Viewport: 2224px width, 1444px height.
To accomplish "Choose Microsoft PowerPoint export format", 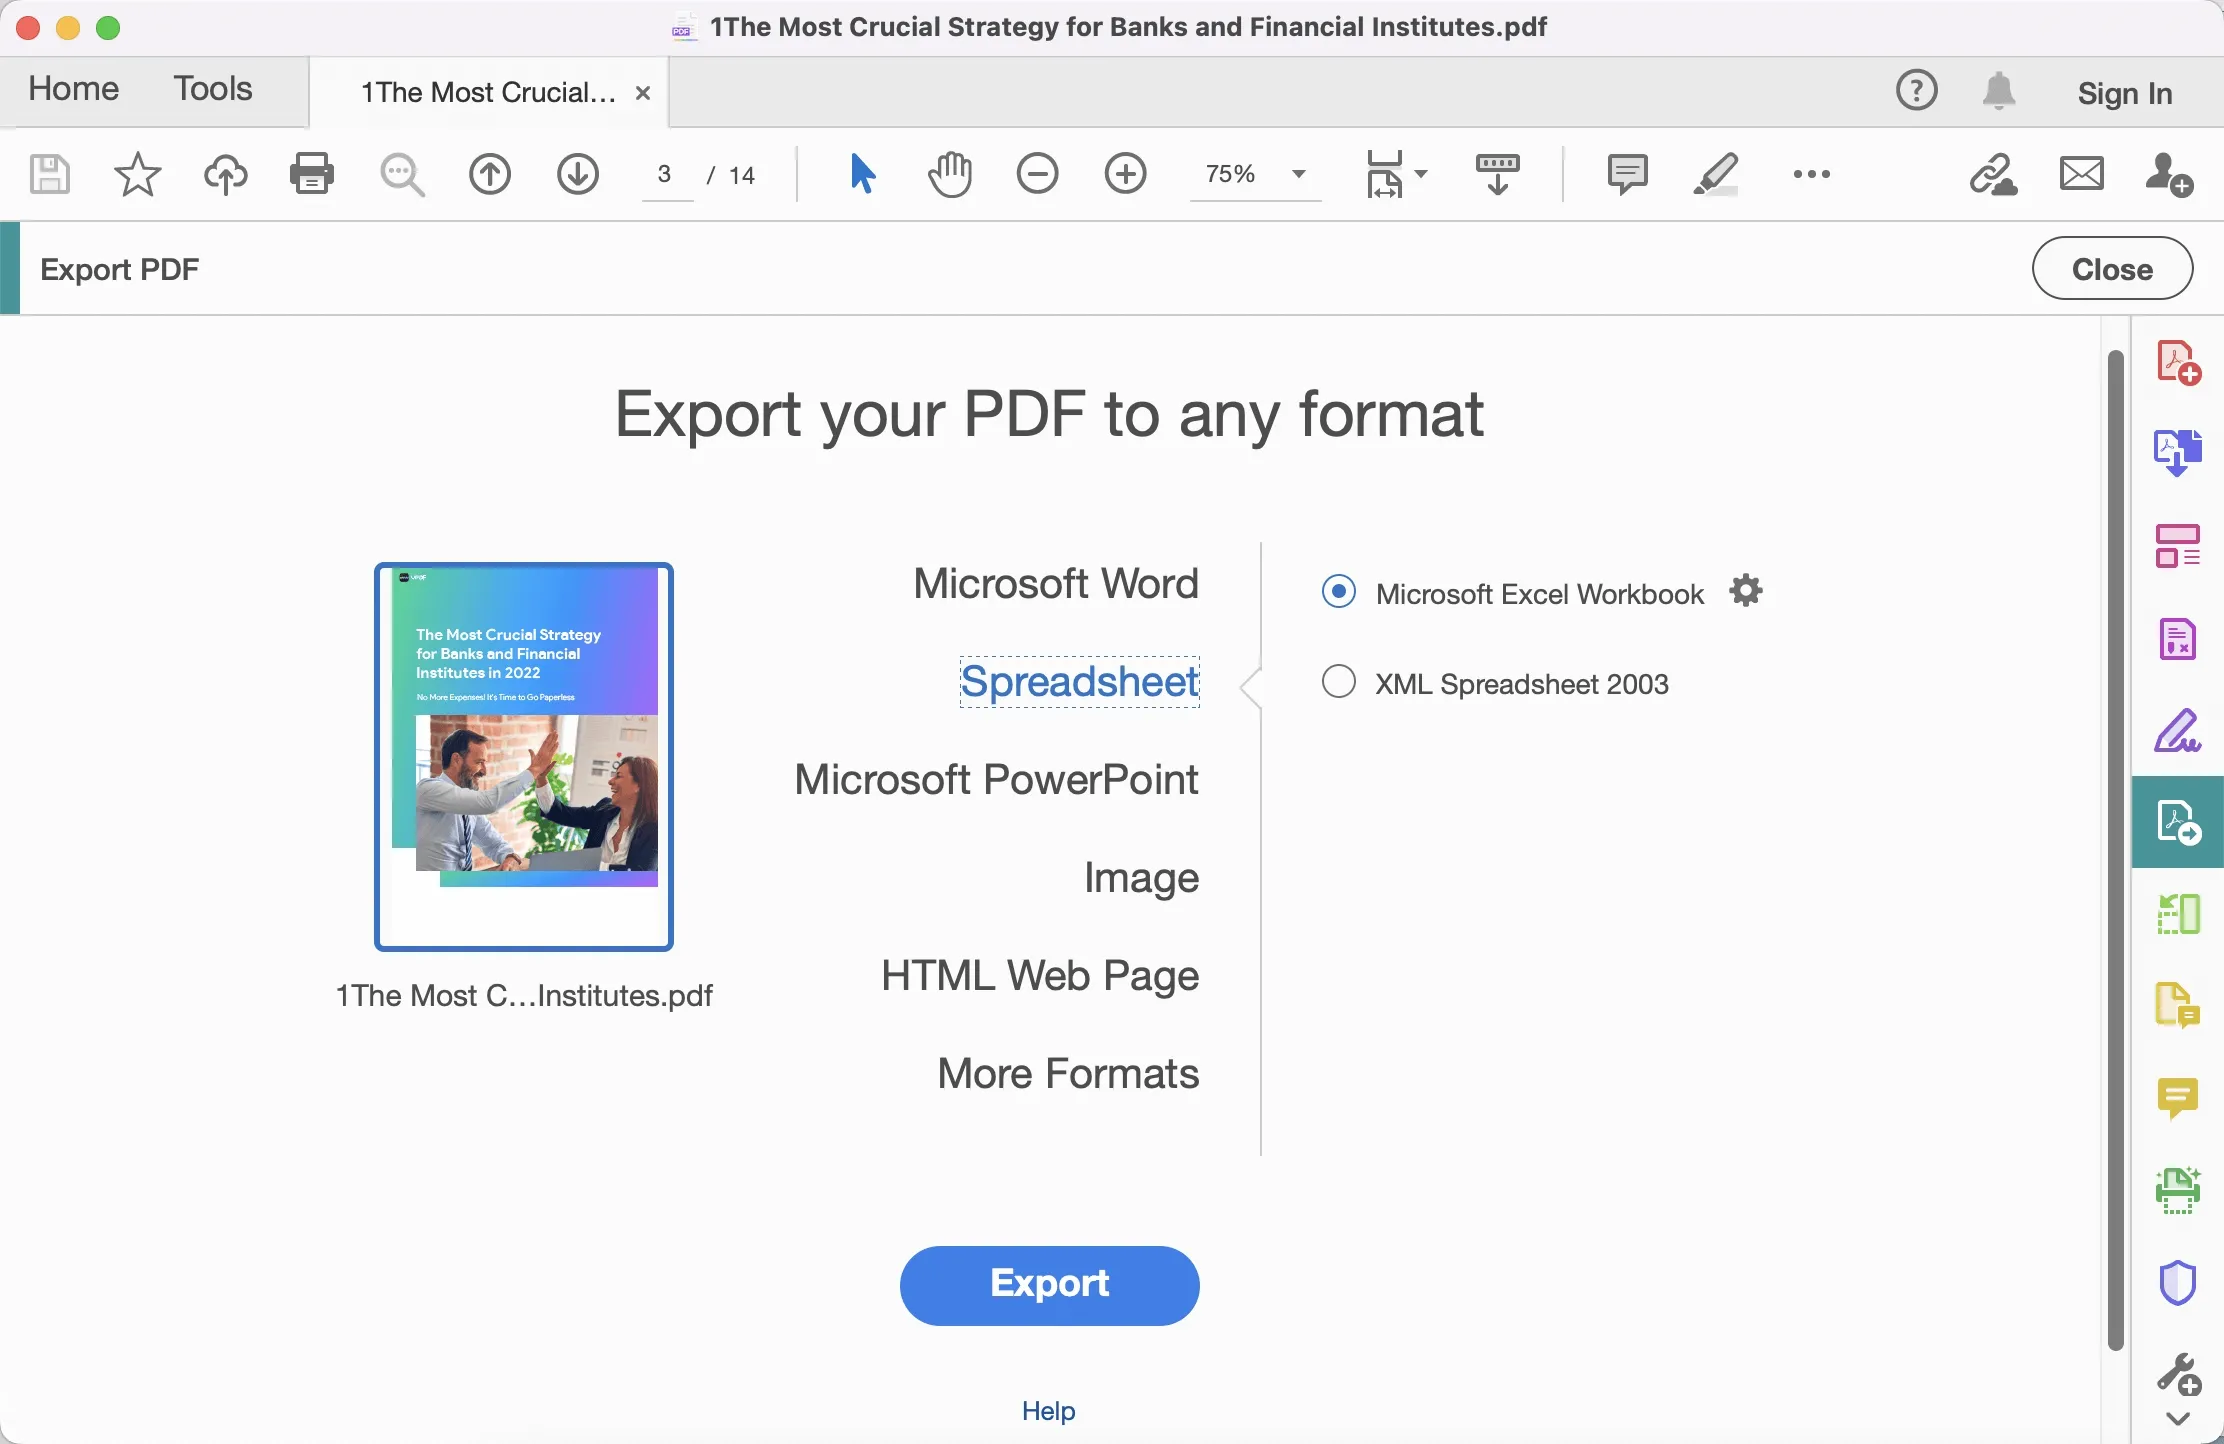I will 996,779.
